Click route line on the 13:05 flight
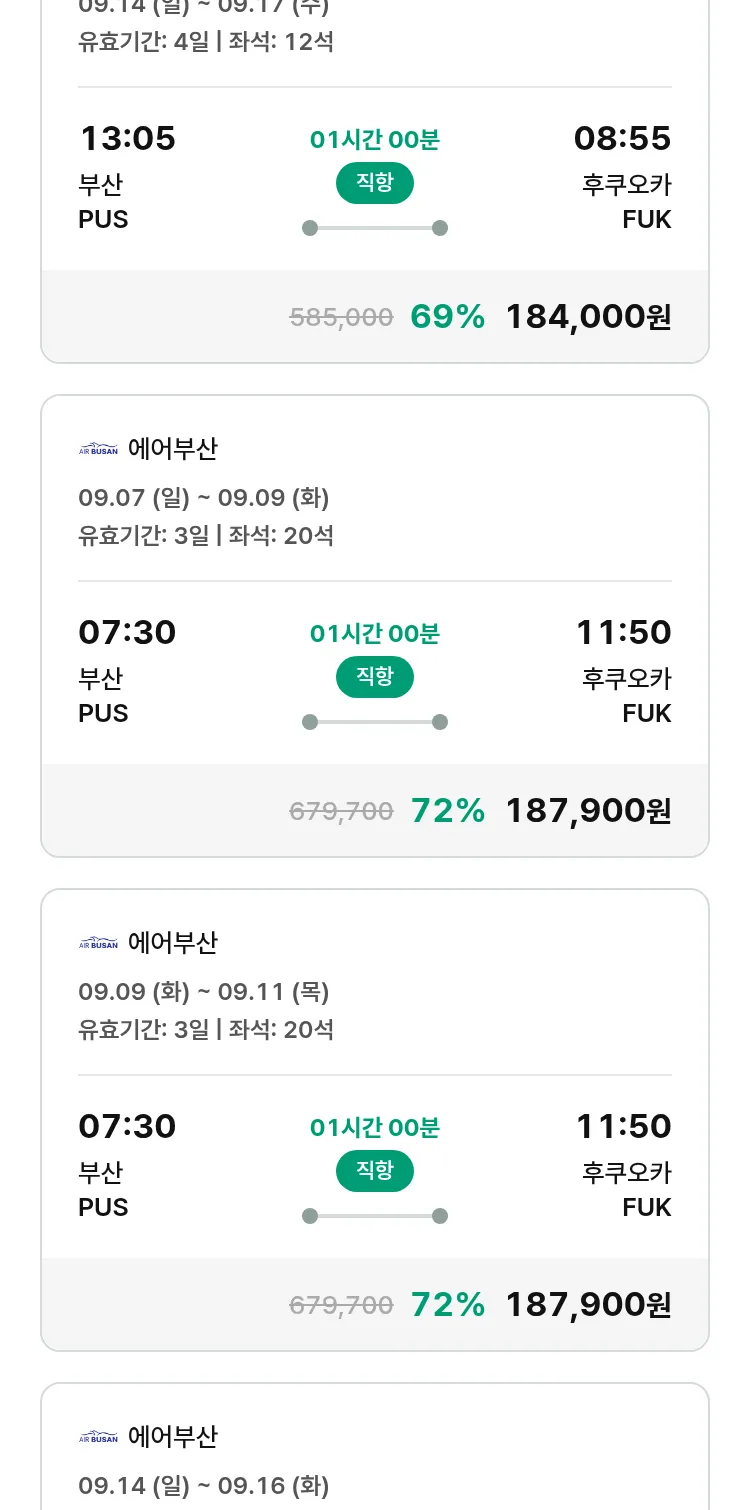This screenshot has width=750, height=1510. point(375,228)
